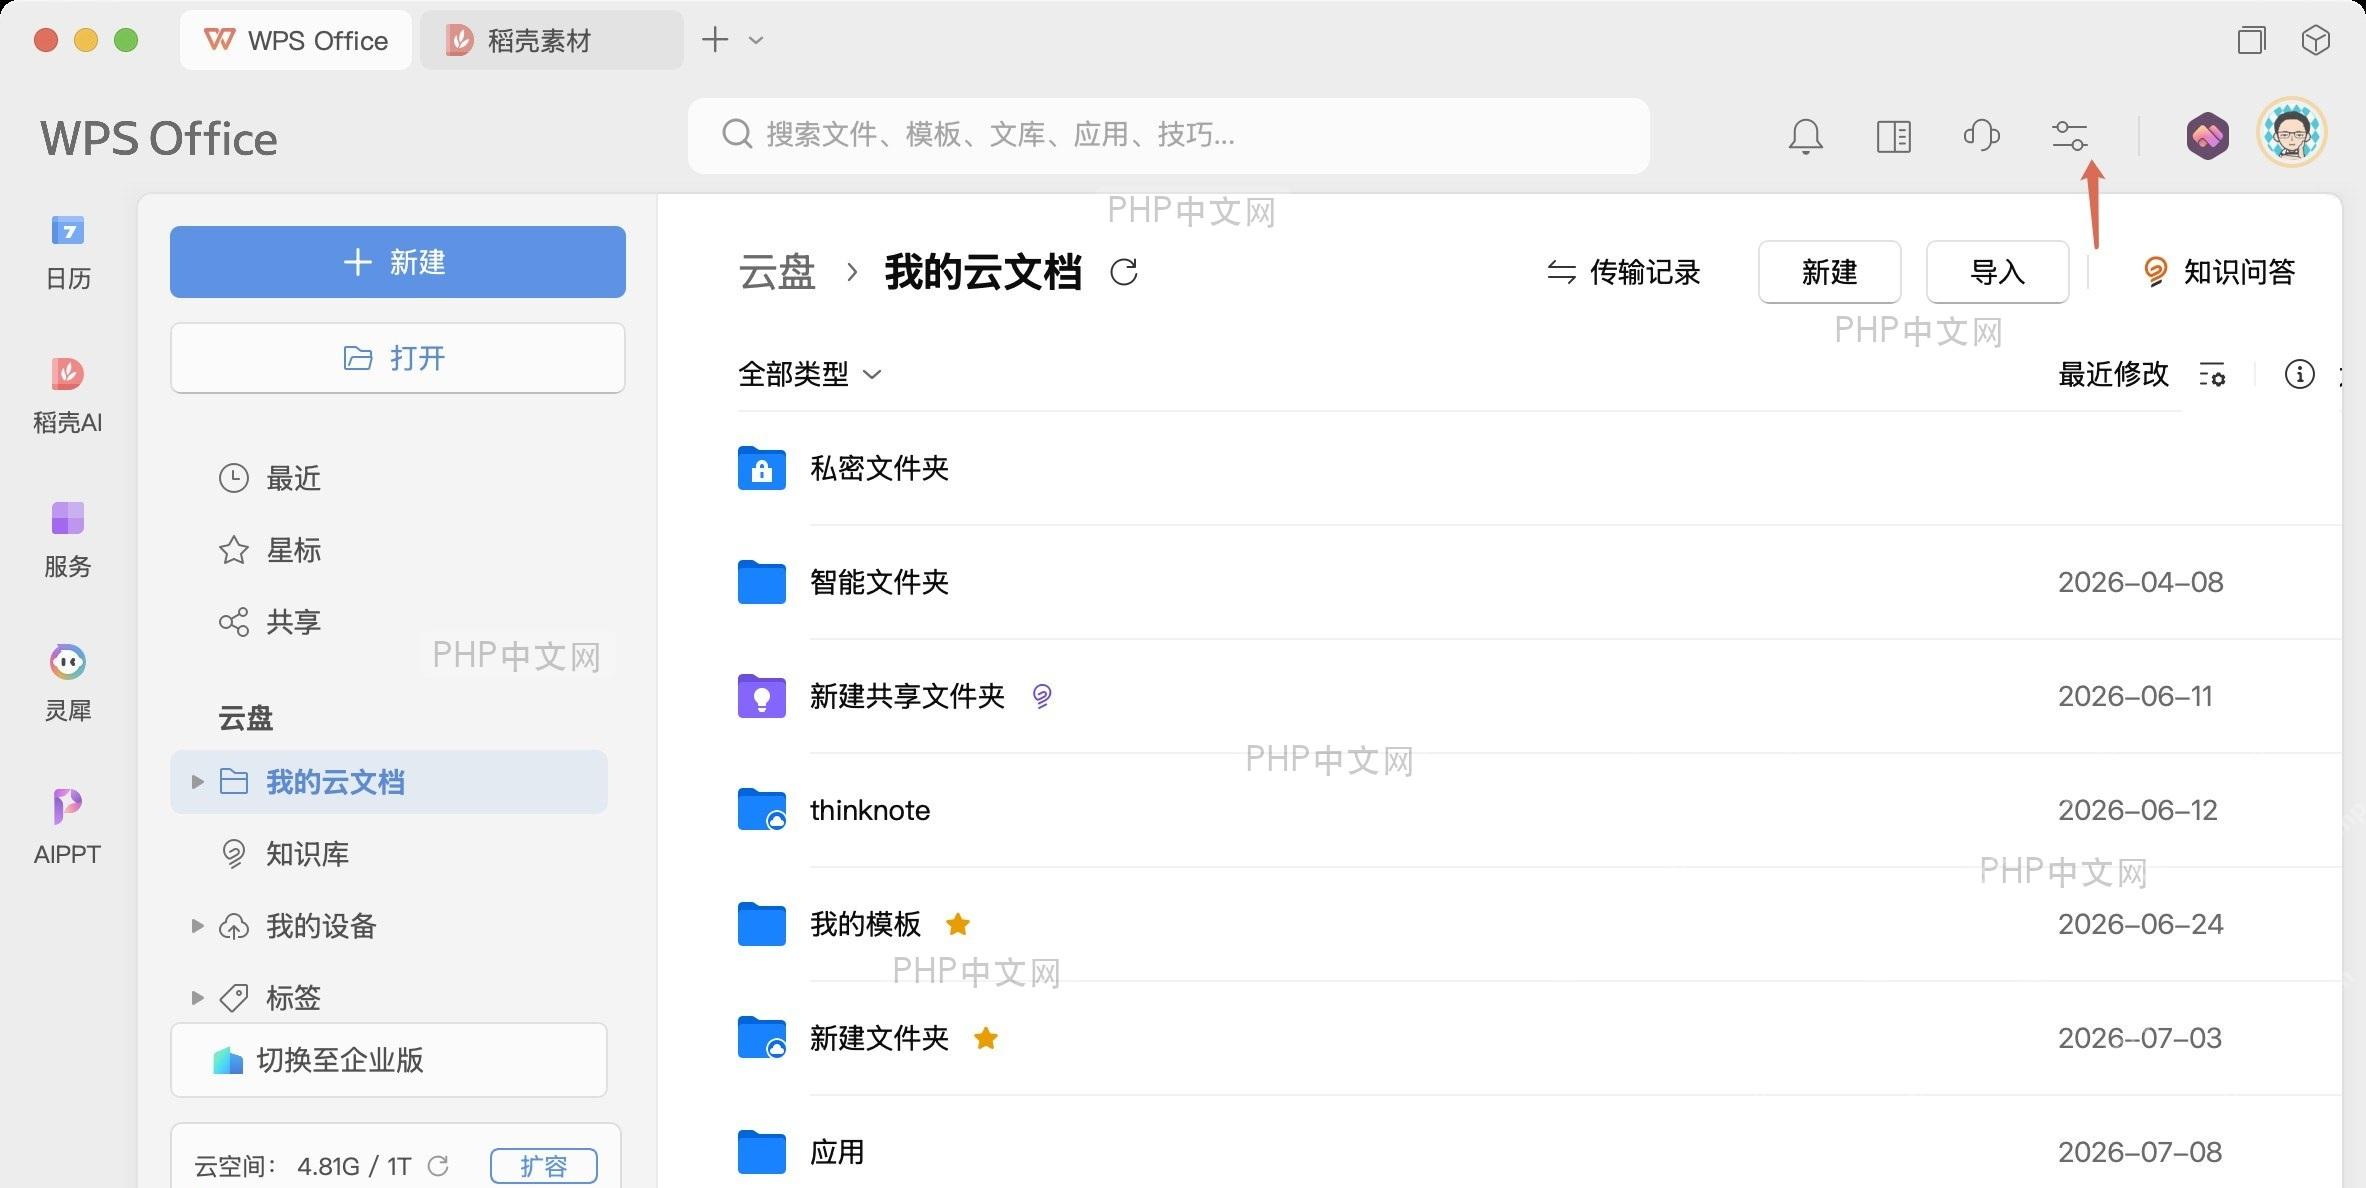Image resolution: width=2366 pixels, height=1188 pixels.
Task: Click the window tile icon in title bar
Action: pos(2251,40)
